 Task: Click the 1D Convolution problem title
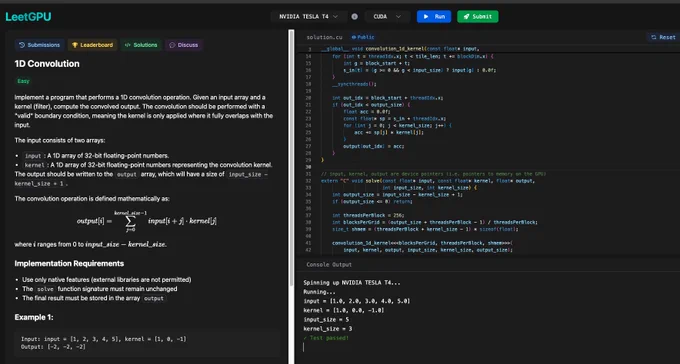pos(47,64)
